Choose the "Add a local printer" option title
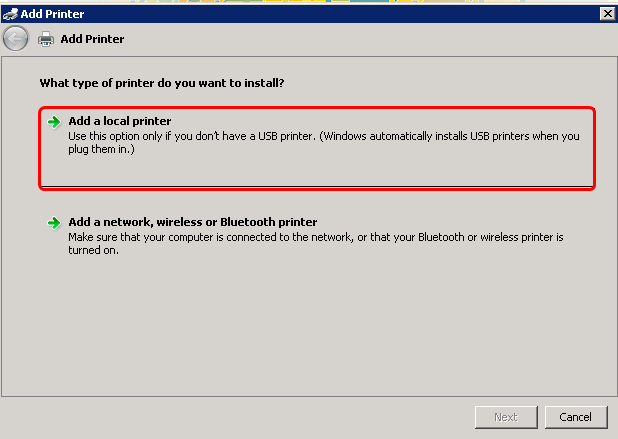 pos(126,121)
